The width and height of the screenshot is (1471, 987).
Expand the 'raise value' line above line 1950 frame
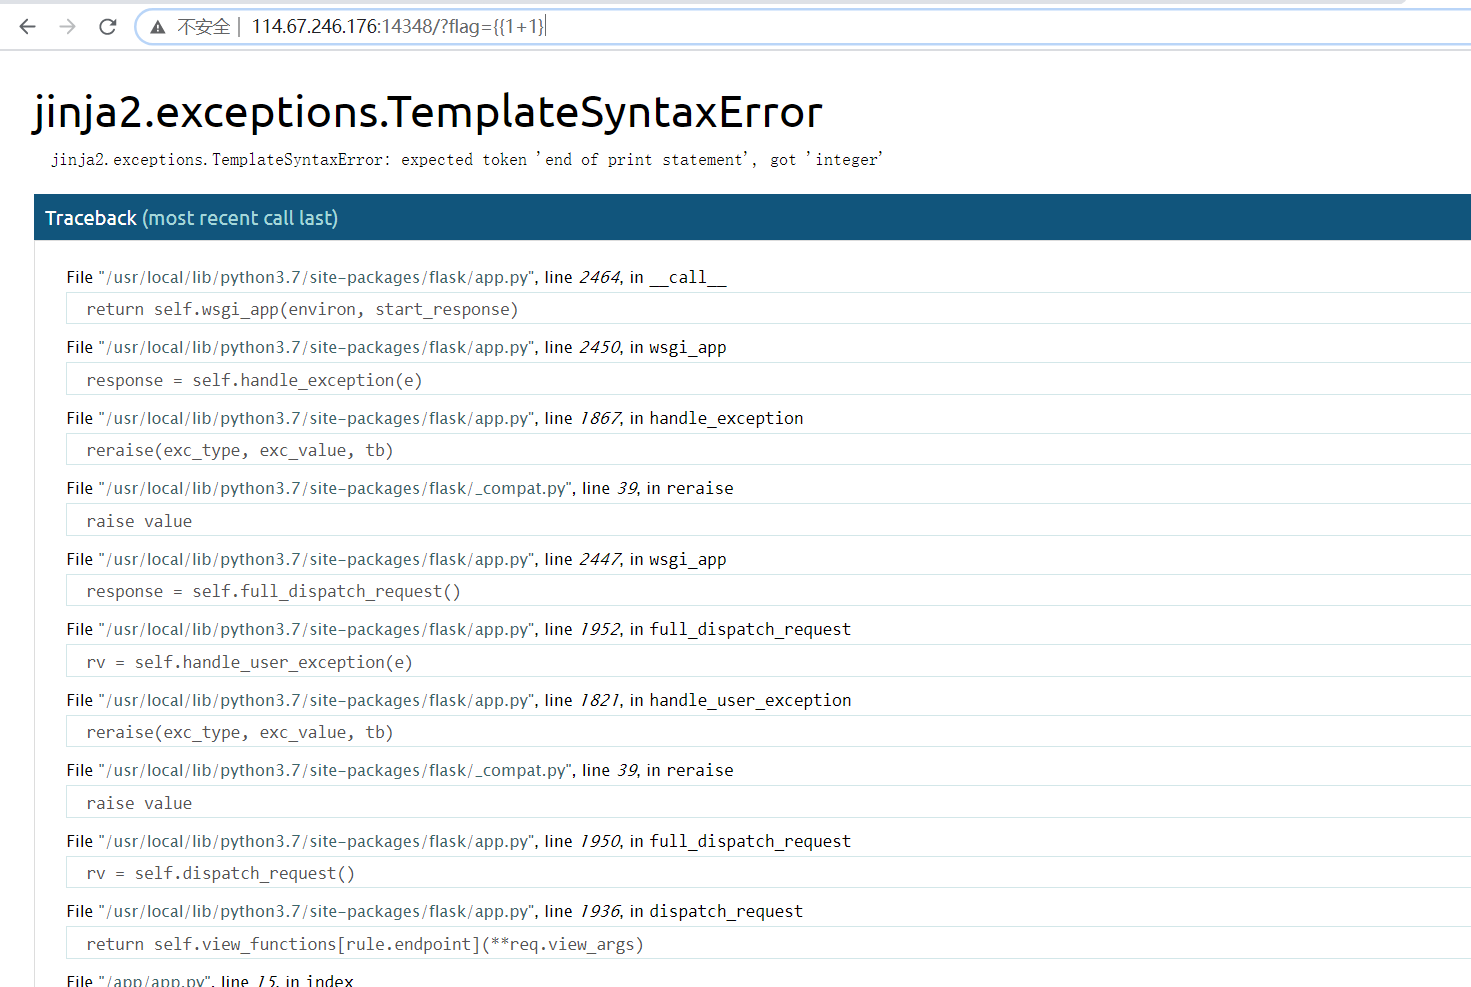[x=768, y=803]
